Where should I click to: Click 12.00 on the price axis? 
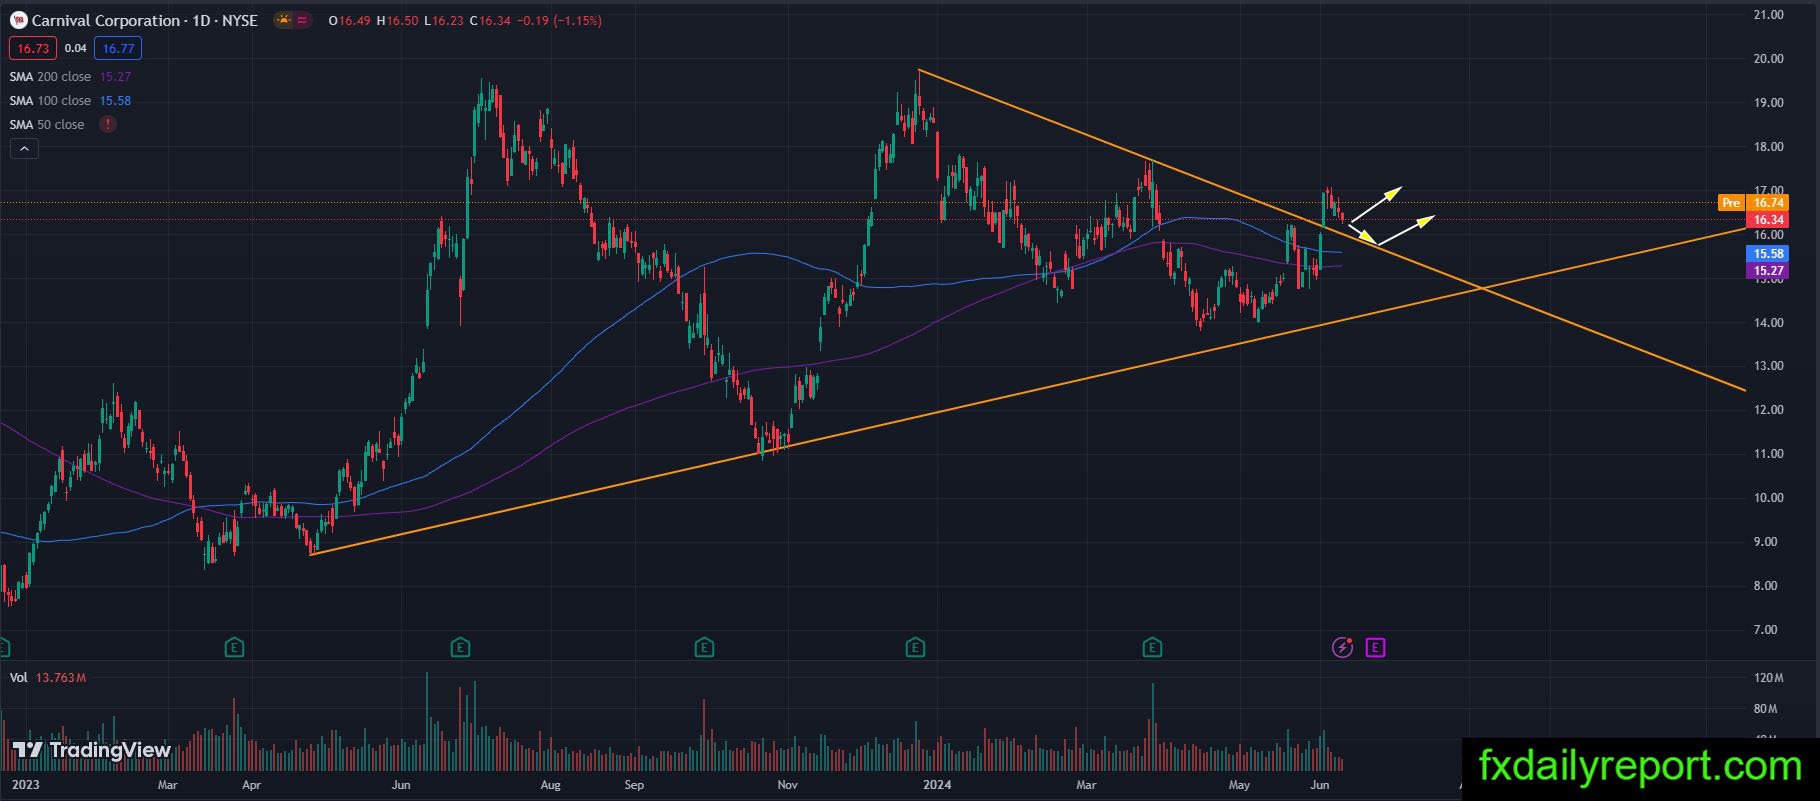(1768, 410)
